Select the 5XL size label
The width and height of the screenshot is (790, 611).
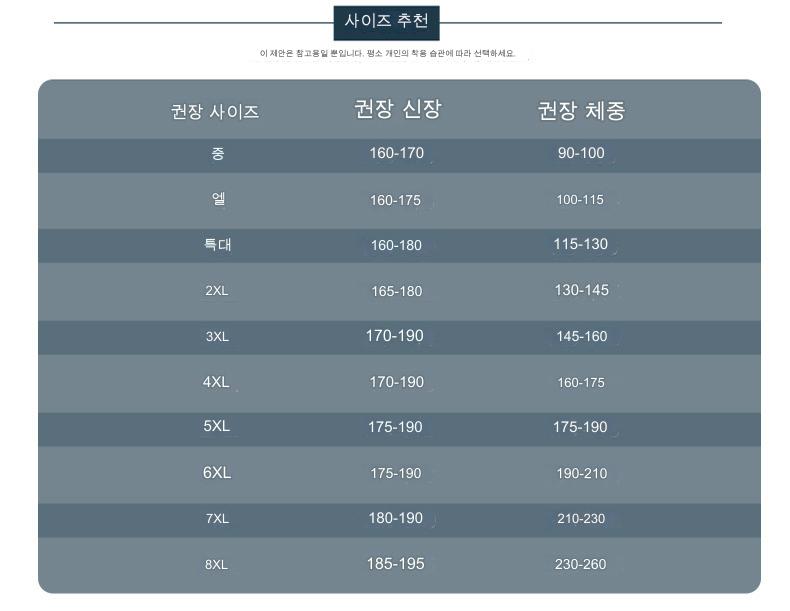pyautogui.click(x=216, y=426)
